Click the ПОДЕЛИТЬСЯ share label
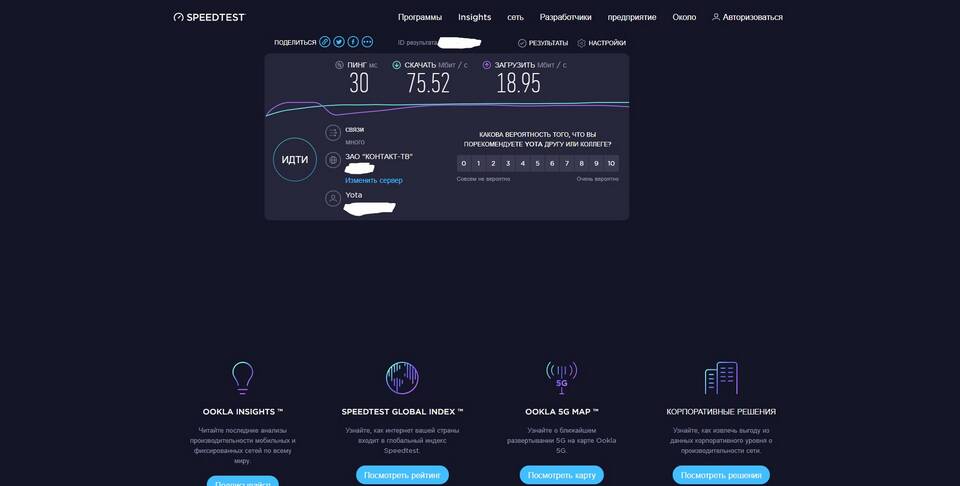The height and width of the screenshot is (486, 960). 295,43
